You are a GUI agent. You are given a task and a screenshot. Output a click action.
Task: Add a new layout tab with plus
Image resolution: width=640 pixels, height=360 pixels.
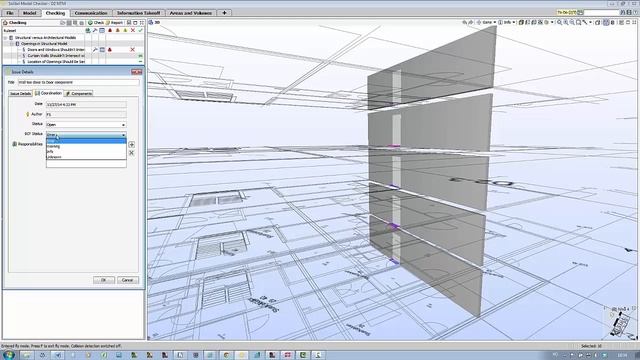coord(224,13)
